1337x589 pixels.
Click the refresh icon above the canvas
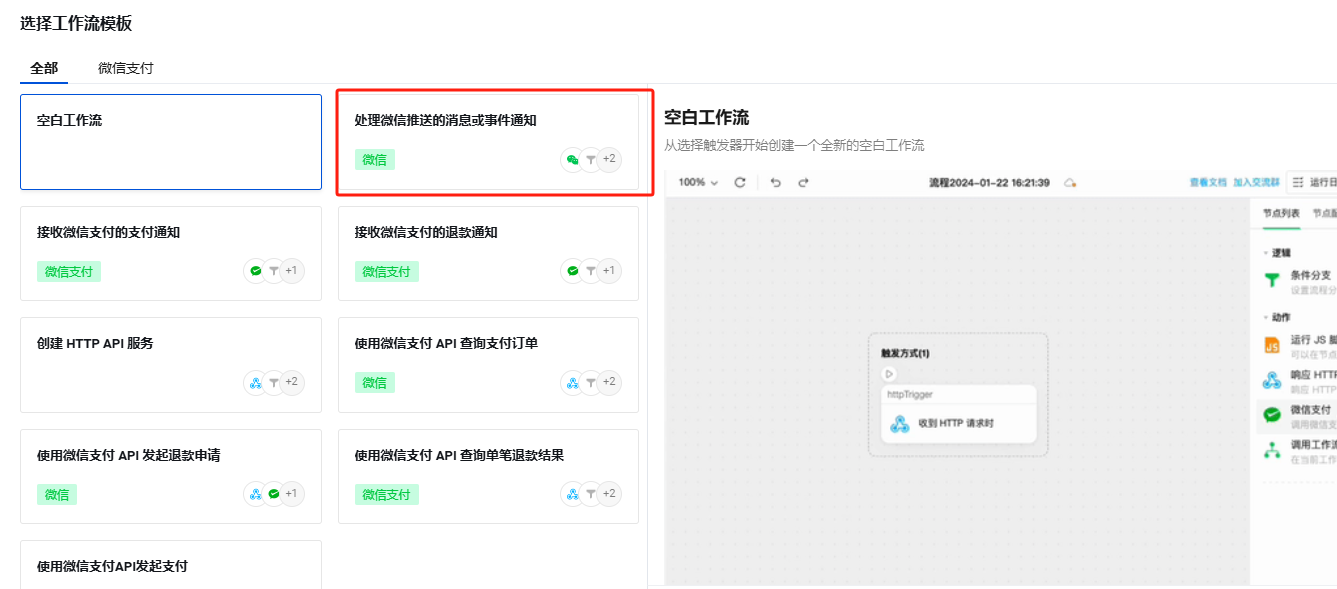pos(738,180)
